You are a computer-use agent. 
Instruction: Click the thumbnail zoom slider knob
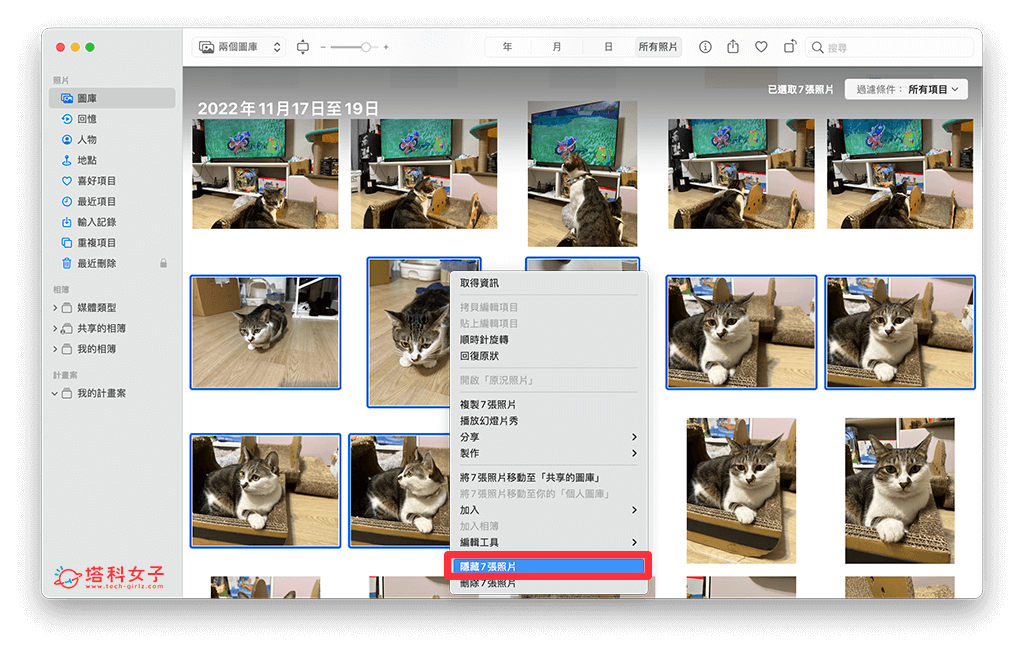pyautogui.click(x=366, y=47)
